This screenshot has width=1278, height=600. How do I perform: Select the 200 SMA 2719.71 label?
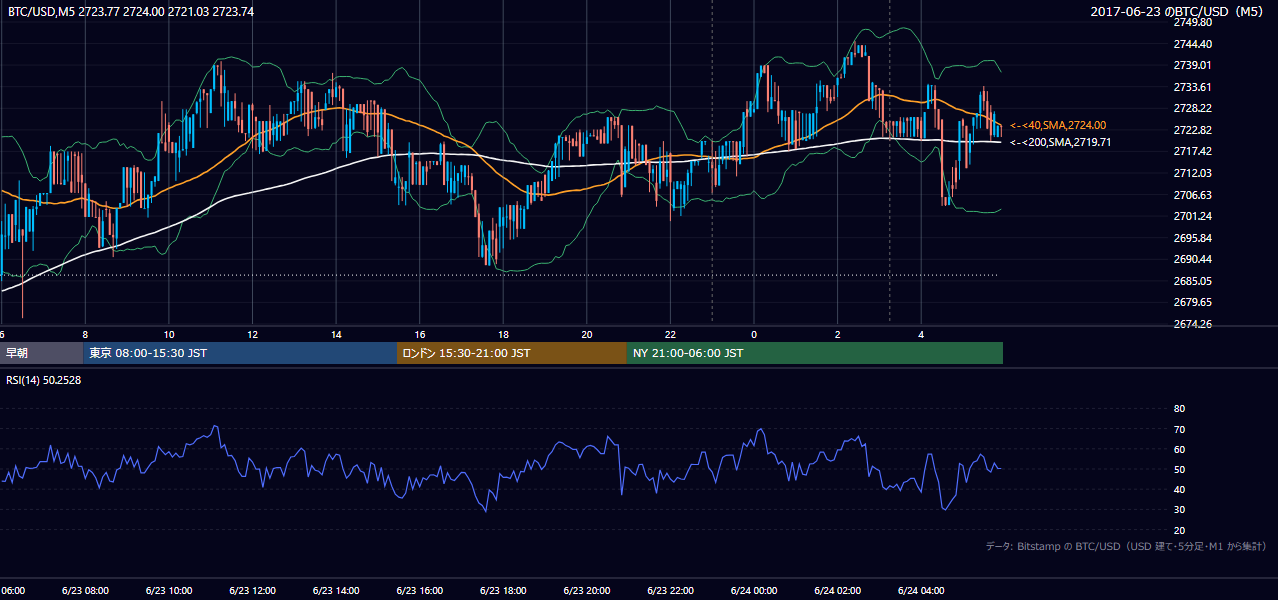pos(1061,142)
